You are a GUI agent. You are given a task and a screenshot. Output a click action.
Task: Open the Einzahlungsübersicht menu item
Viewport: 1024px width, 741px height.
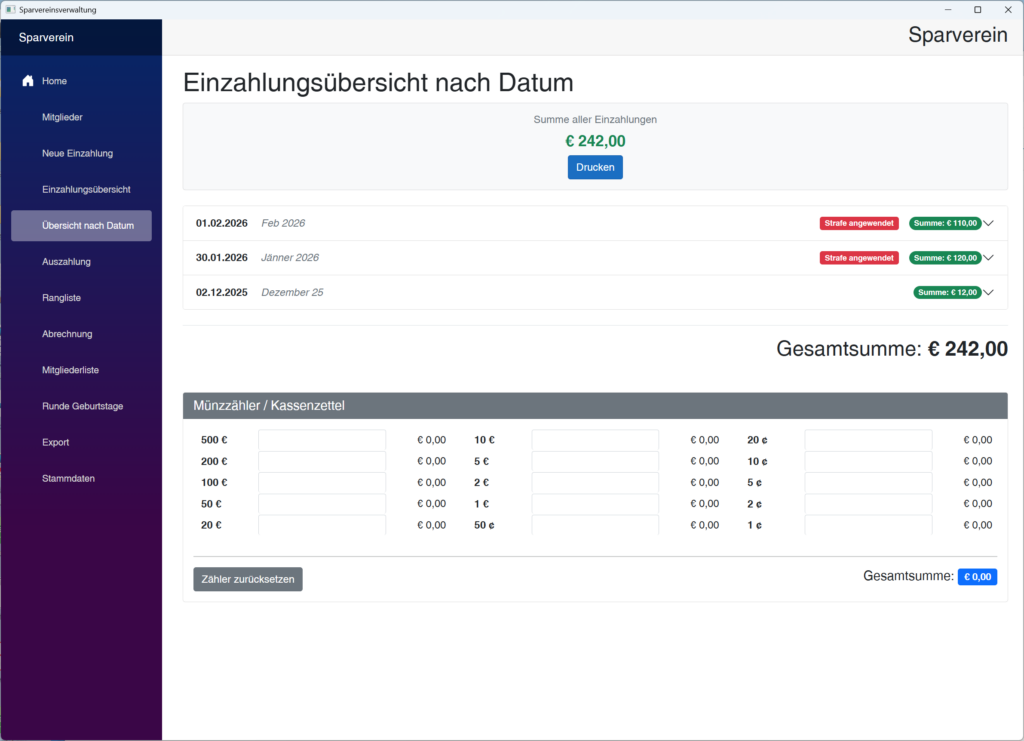[86, 189]
